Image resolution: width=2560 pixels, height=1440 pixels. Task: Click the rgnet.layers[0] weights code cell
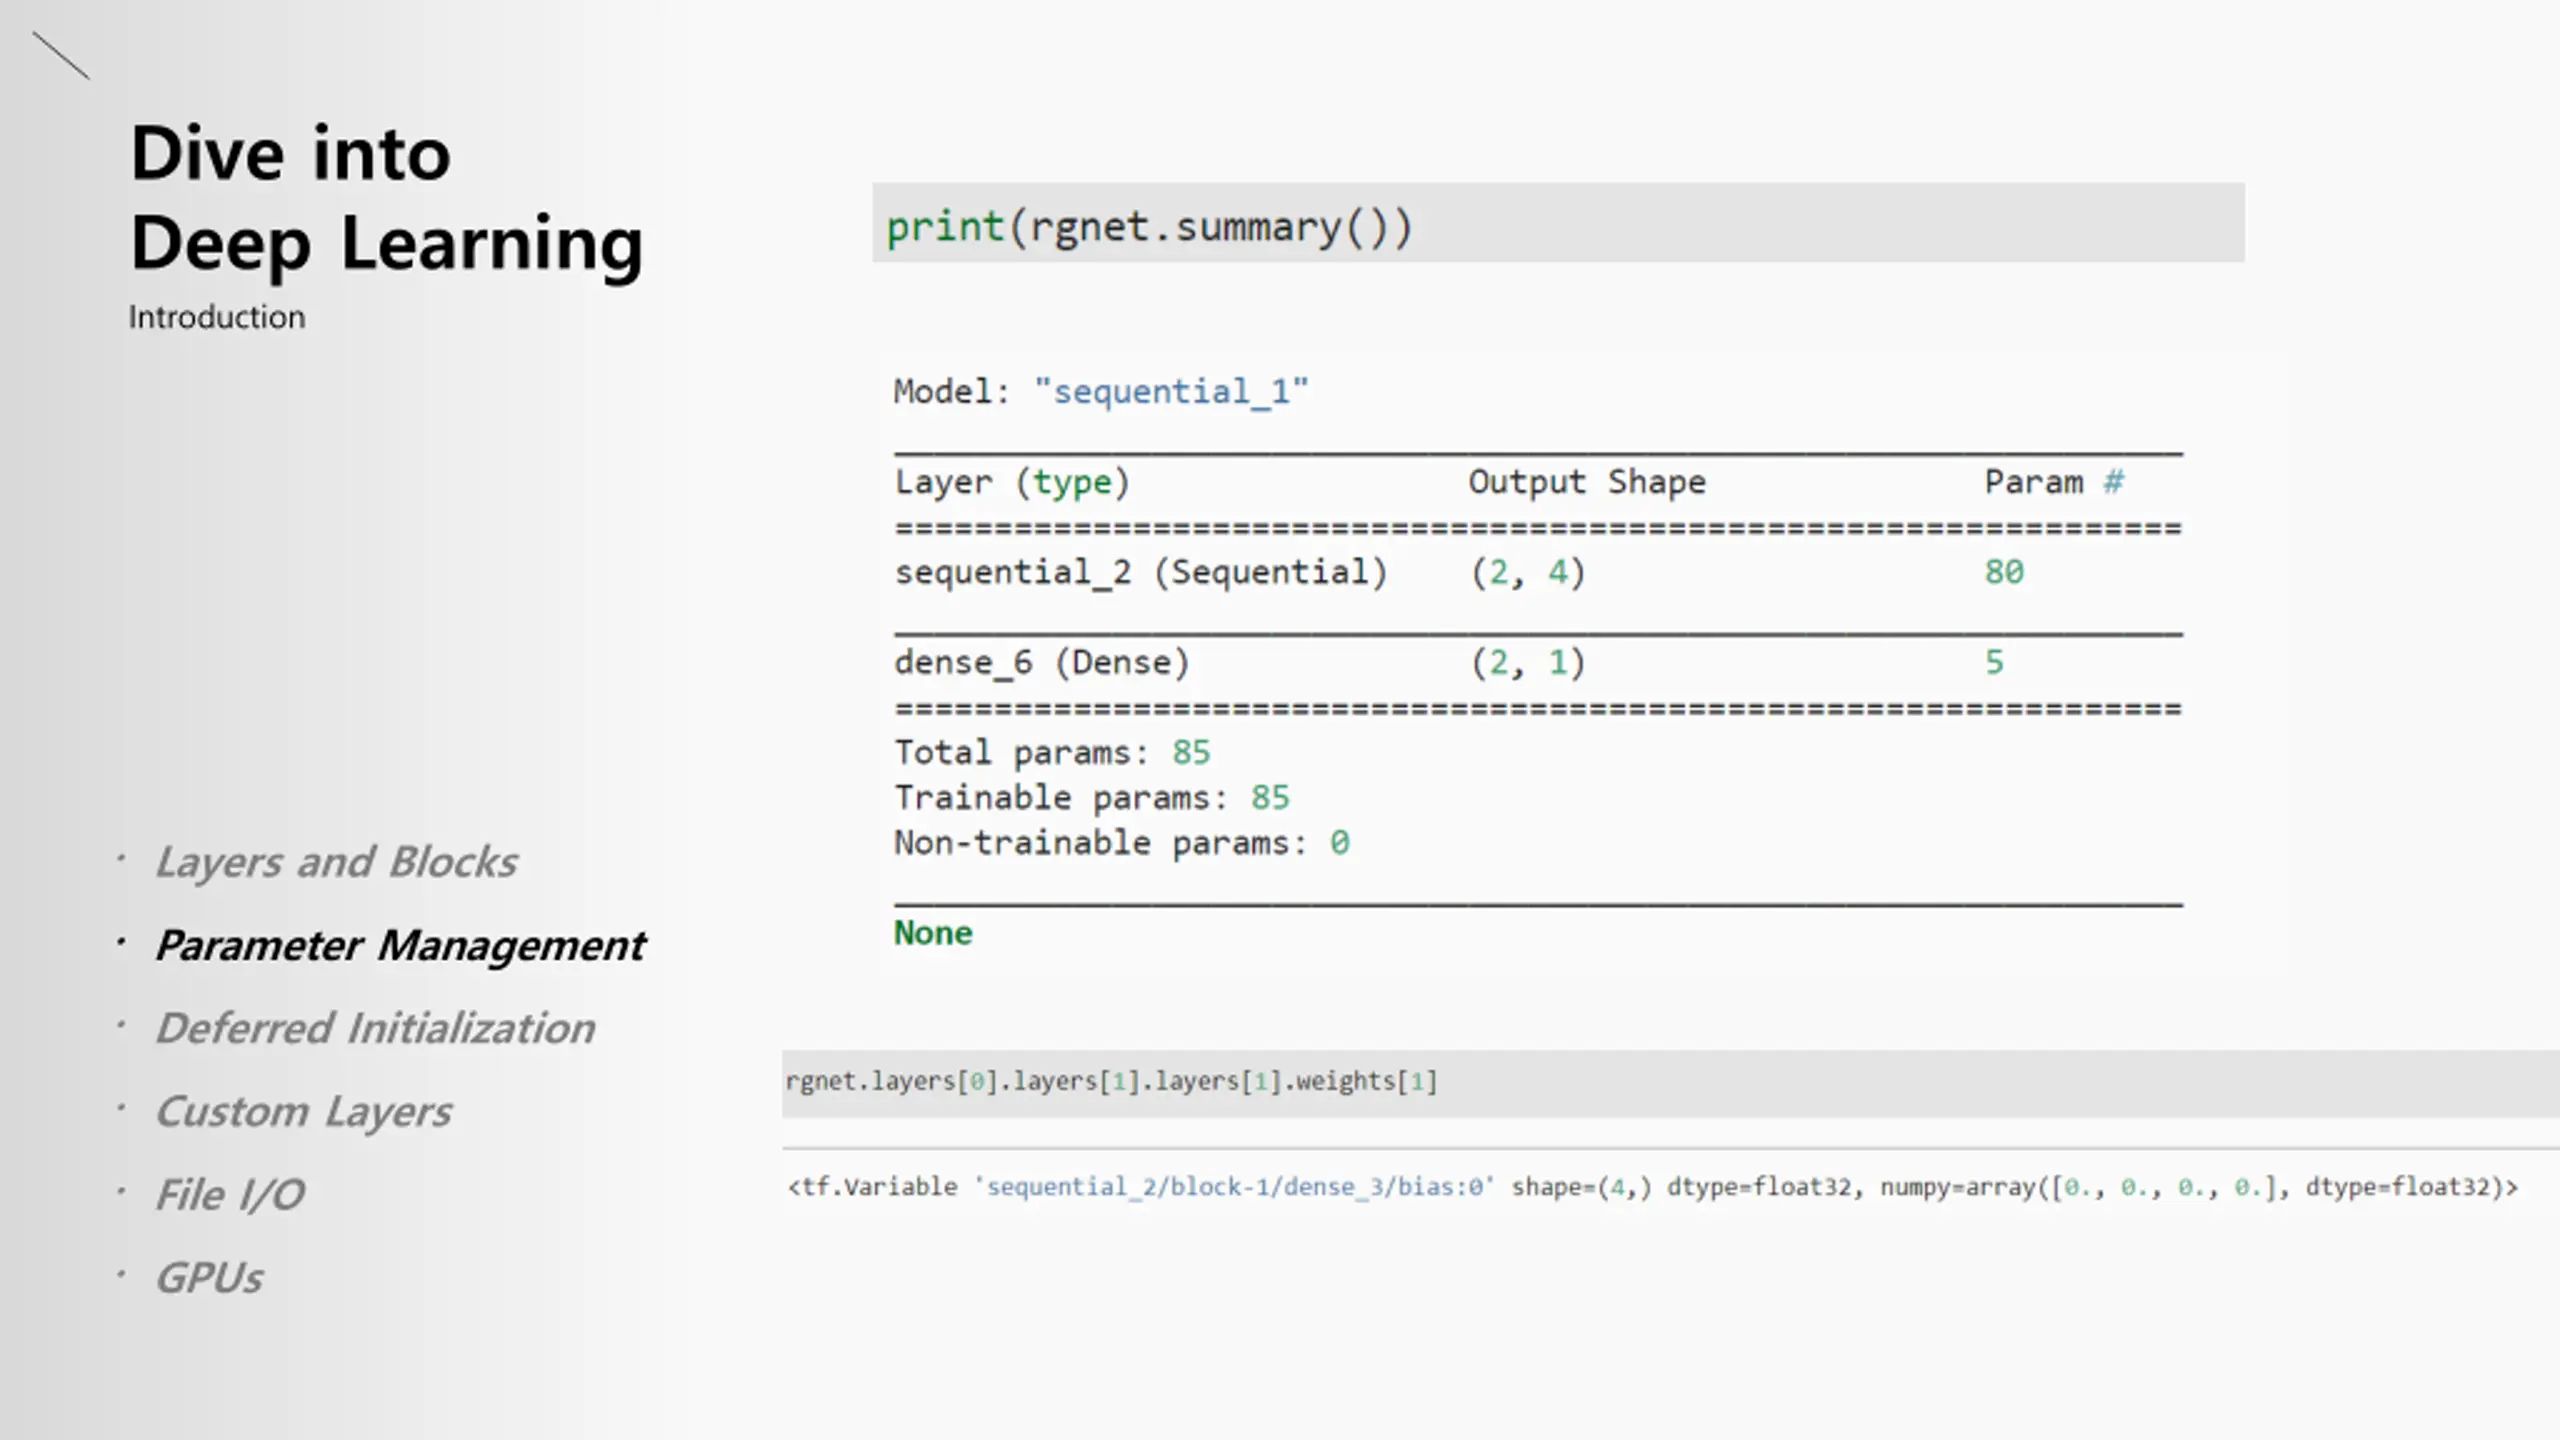(x=1671, y=1083)
